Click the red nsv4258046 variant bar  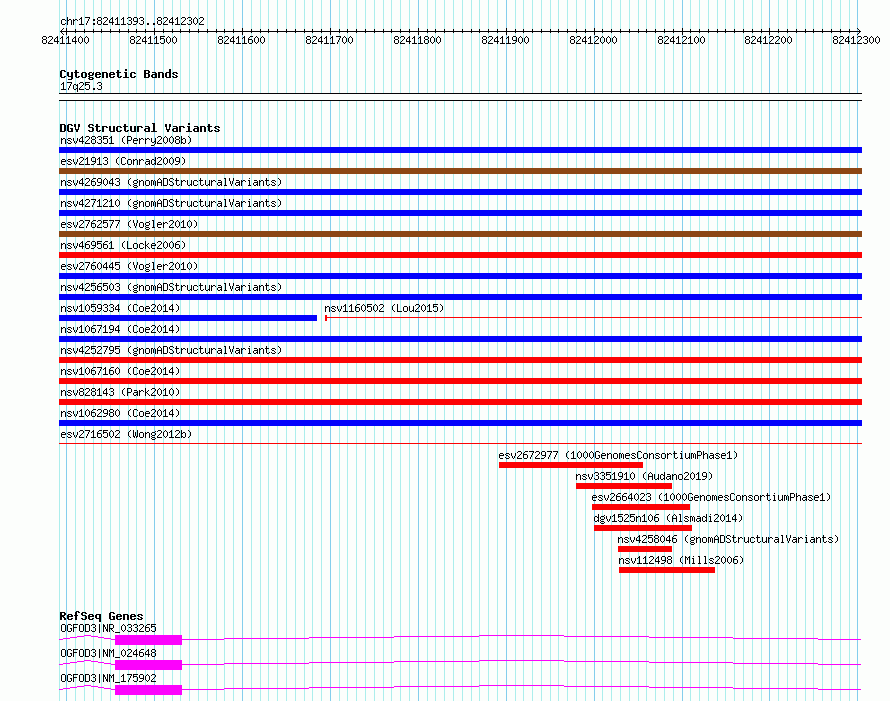[645, 549]
